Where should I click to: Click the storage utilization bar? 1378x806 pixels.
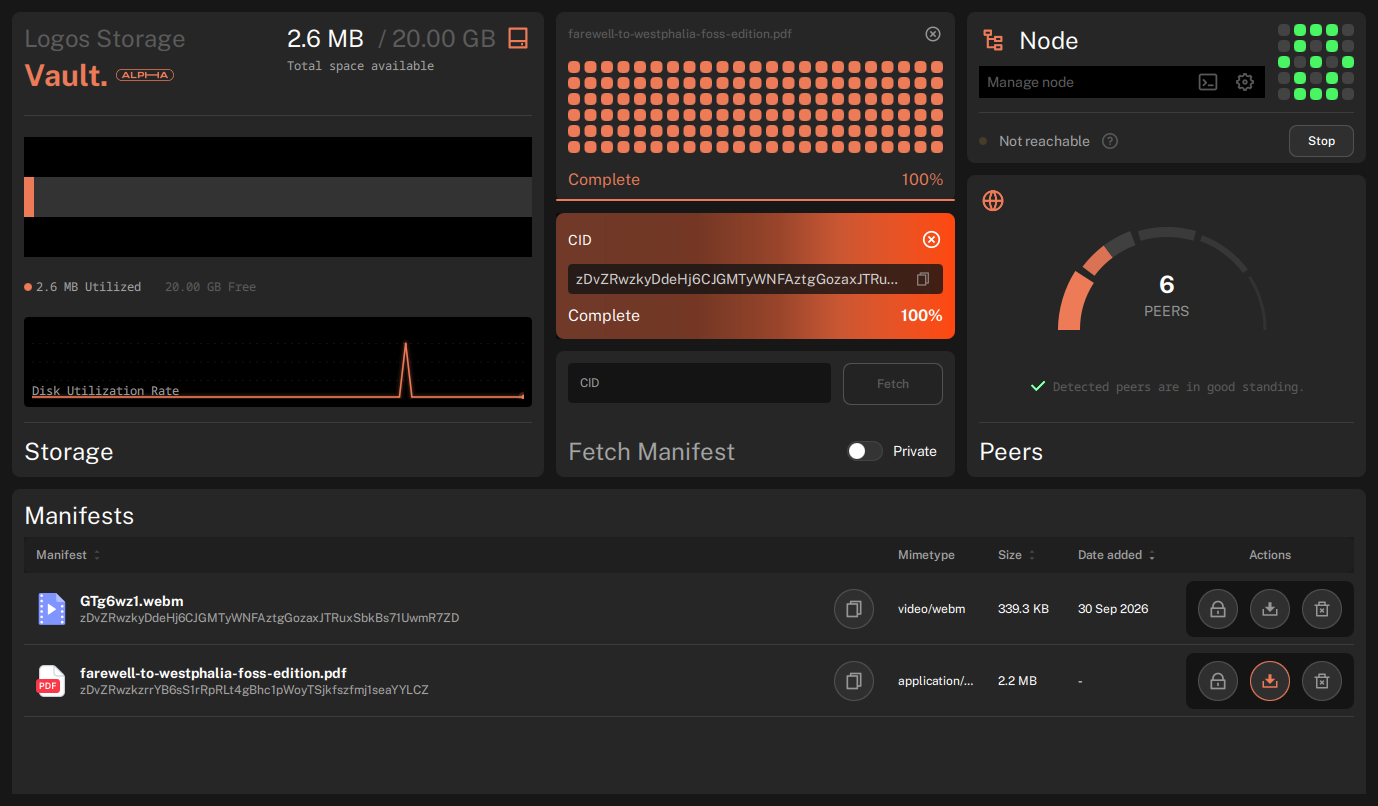278,197
